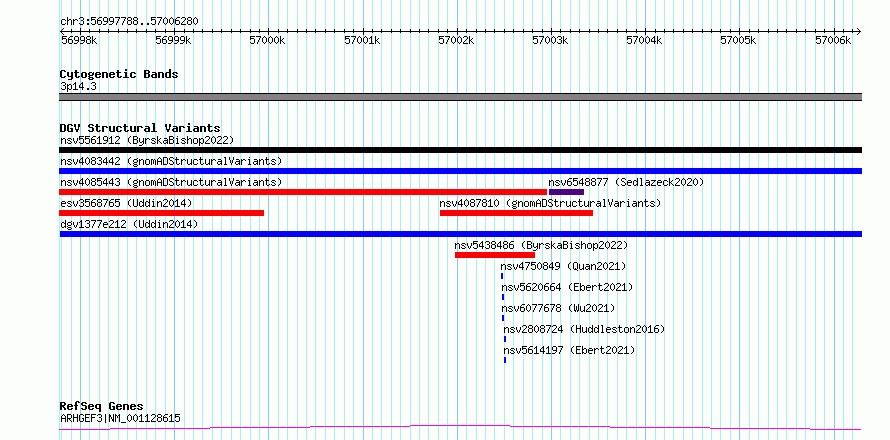
Task: Click label nsv5561912 (ByrskaBishop2022)
Action: click(x=147, y=140)
